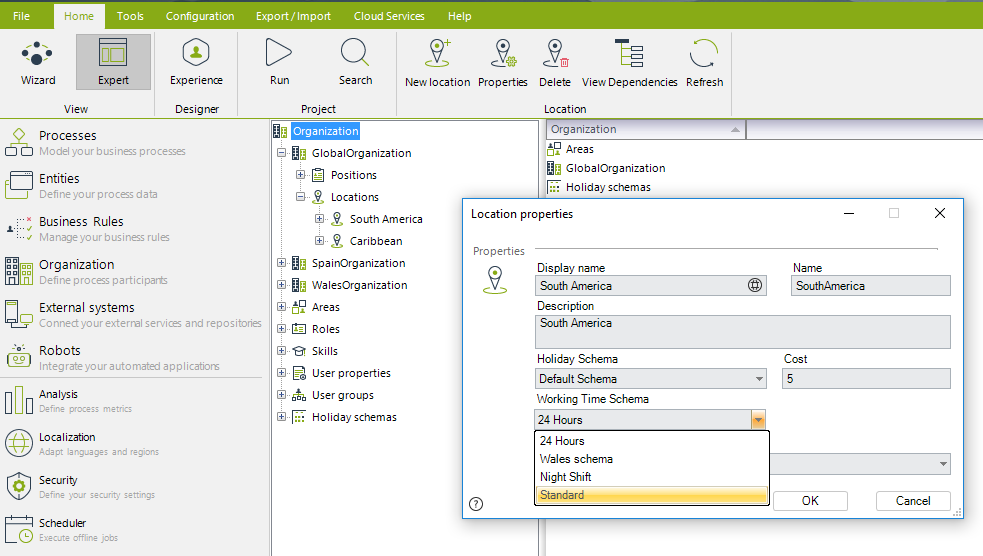Open the Processes module
983x556 pixels.
coord(94,142)
